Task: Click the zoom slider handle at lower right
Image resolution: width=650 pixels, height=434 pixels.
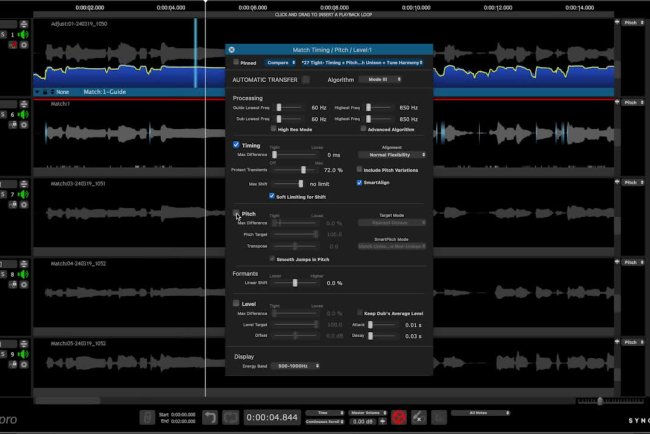Action: (x=600, y=401)
